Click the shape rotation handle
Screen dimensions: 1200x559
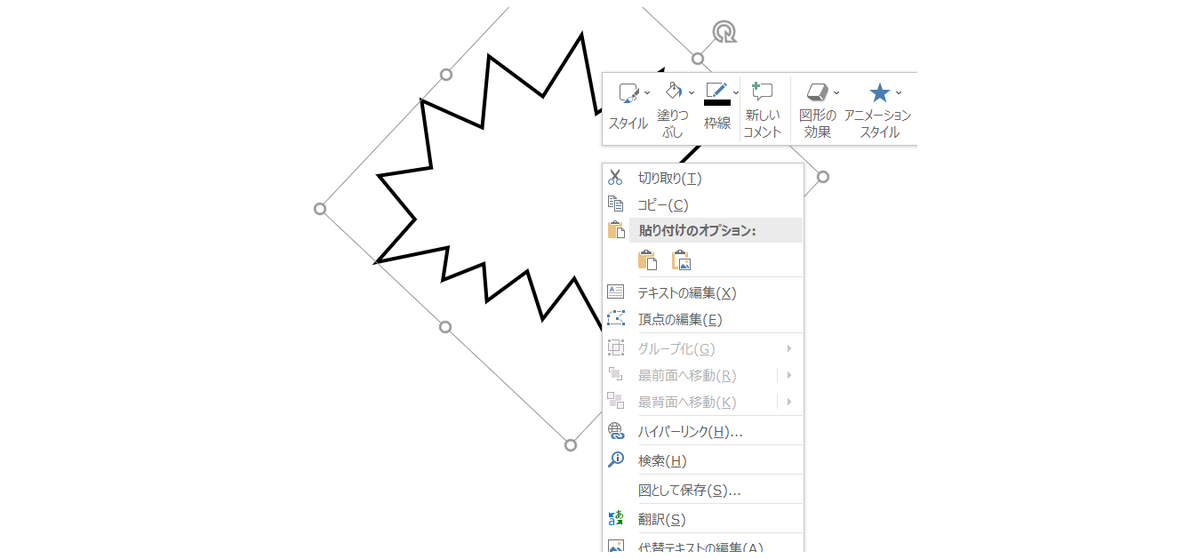coord(724,32)
